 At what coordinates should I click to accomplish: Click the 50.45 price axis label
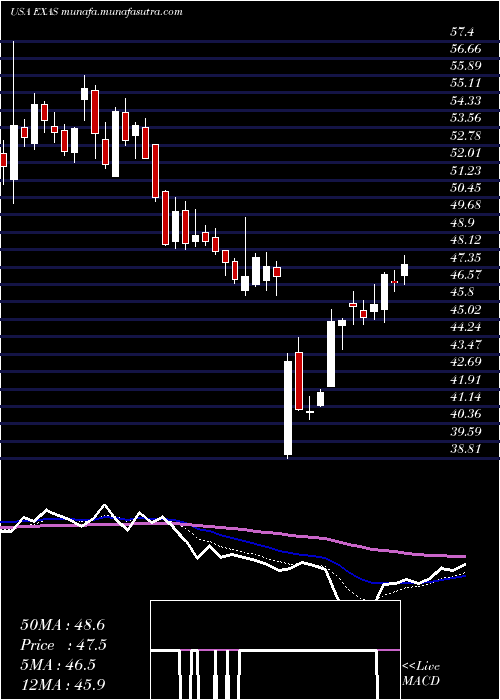point(466,188)
